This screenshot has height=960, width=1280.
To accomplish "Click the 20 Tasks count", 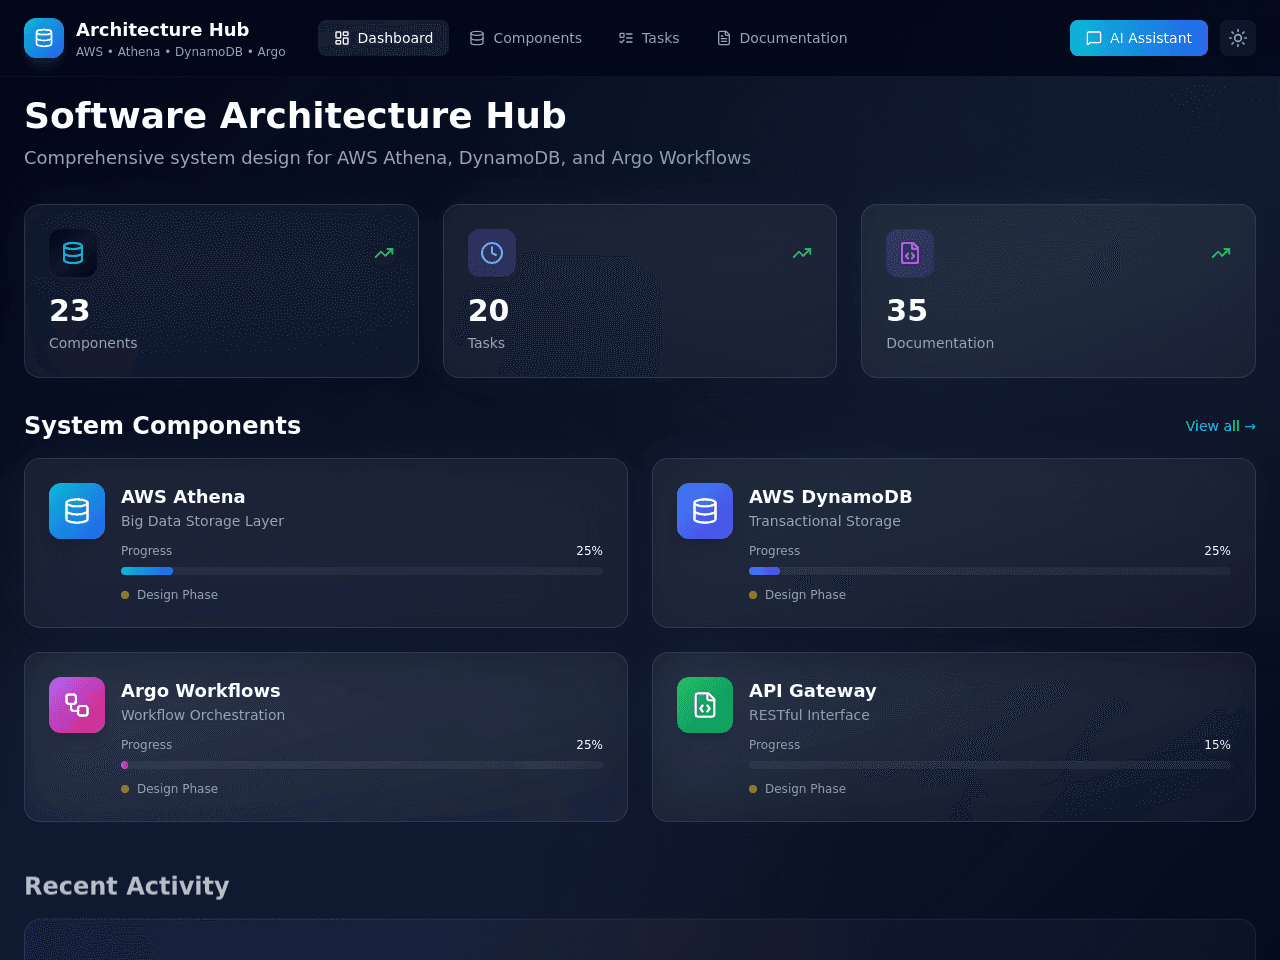I will click(488, 311).
